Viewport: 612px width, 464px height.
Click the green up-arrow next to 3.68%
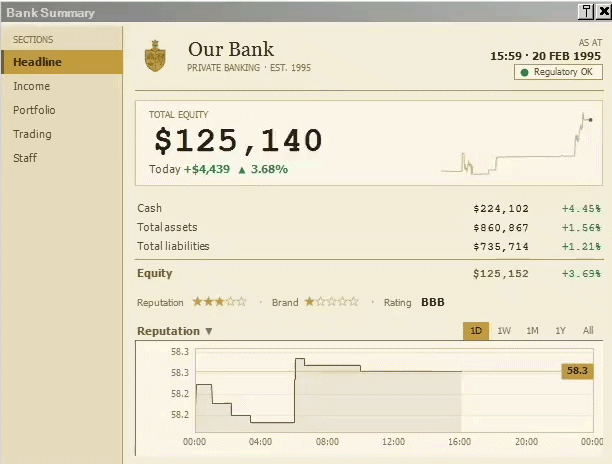click(x=242, y=170)
